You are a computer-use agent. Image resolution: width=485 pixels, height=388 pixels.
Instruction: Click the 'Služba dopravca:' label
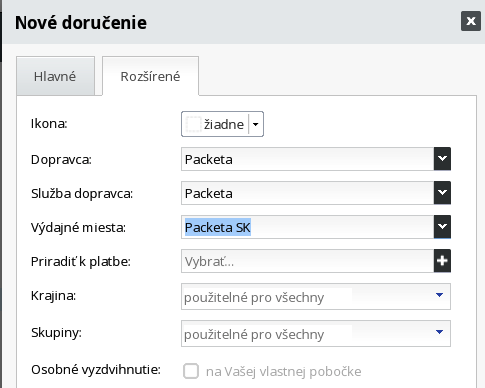pyautogui.click(x=82, y=194)
